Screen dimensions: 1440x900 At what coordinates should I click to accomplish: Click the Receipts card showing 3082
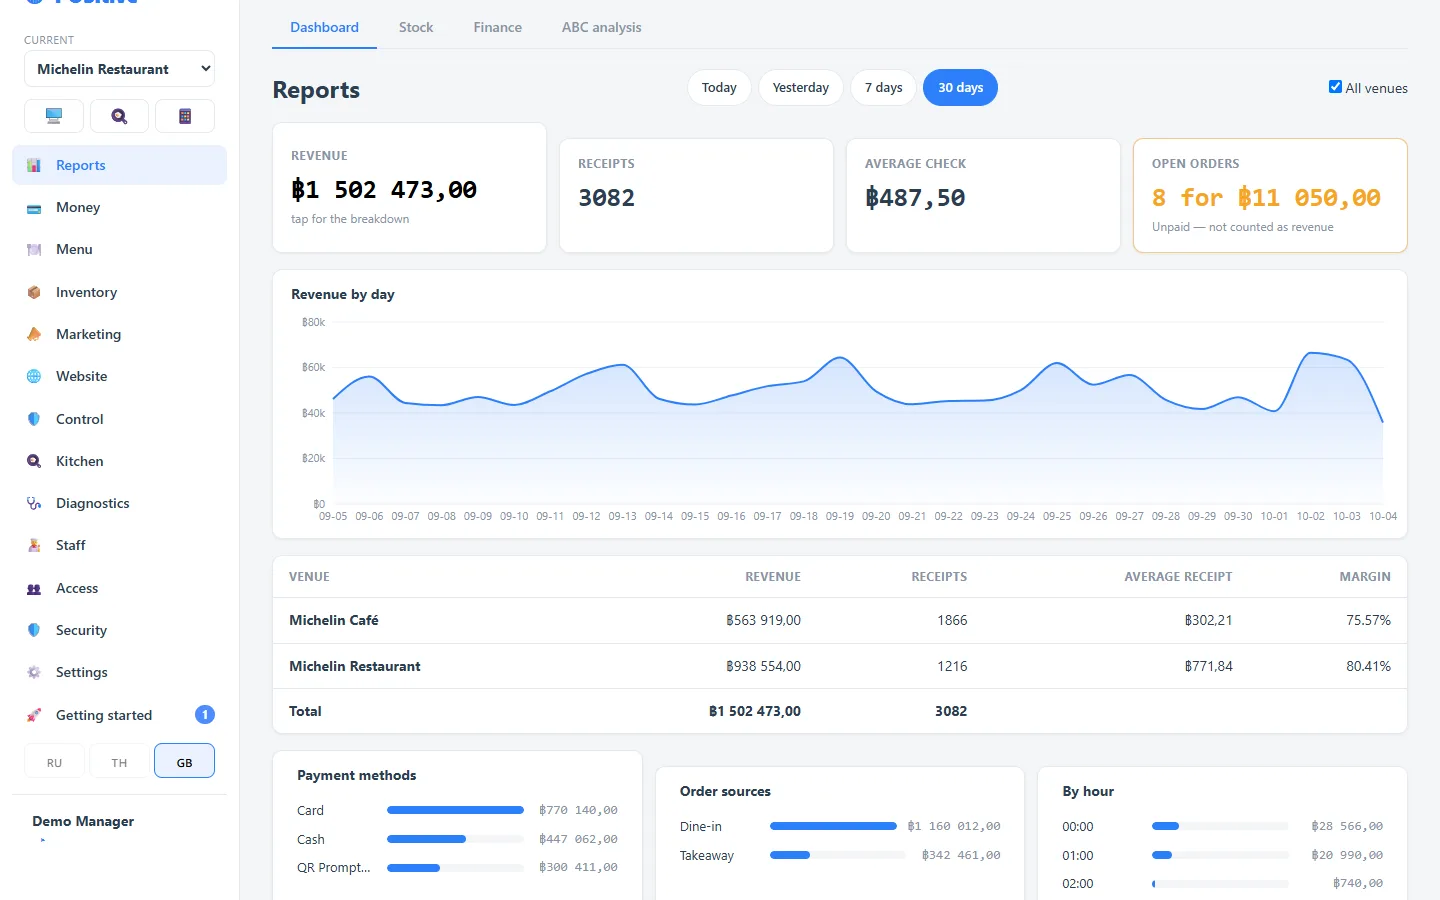tap(696, 195)
